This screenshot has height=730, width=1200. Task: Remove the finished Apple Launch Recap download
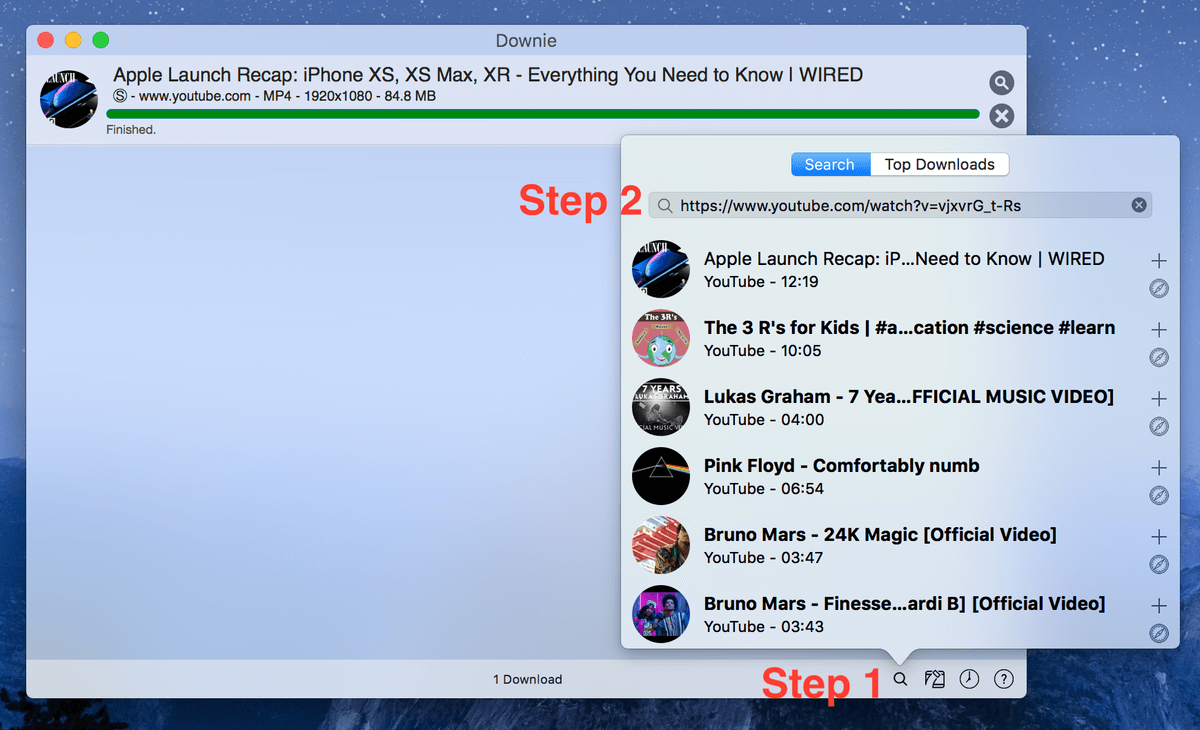[x=1001, y=116]
